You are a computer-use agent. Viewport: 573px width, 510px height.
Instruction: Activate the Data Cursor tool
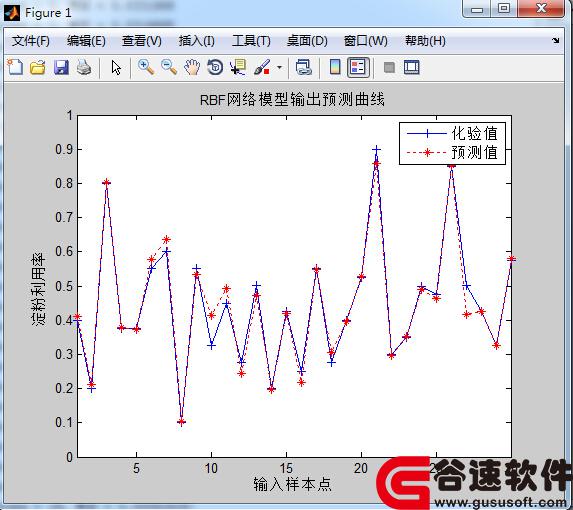[x=238, y=67]
